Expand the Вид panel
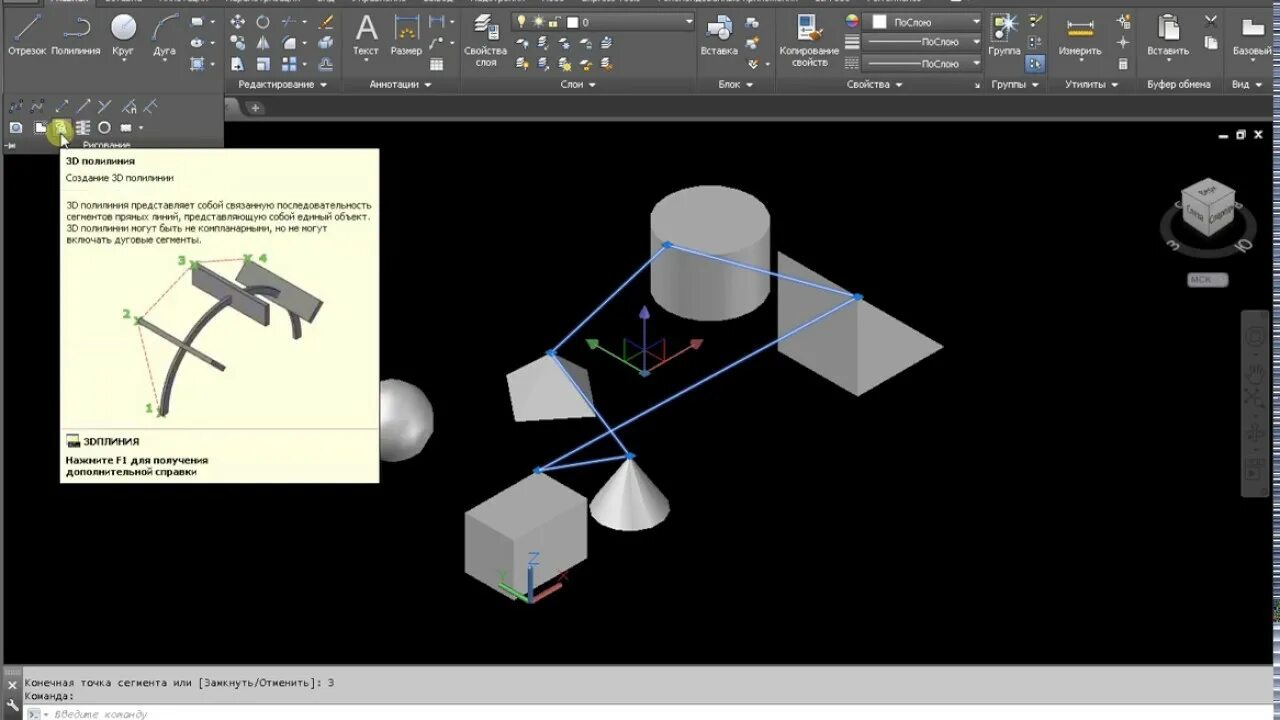The width and height of the screenshot is (1280, 720). (1246, 84)
